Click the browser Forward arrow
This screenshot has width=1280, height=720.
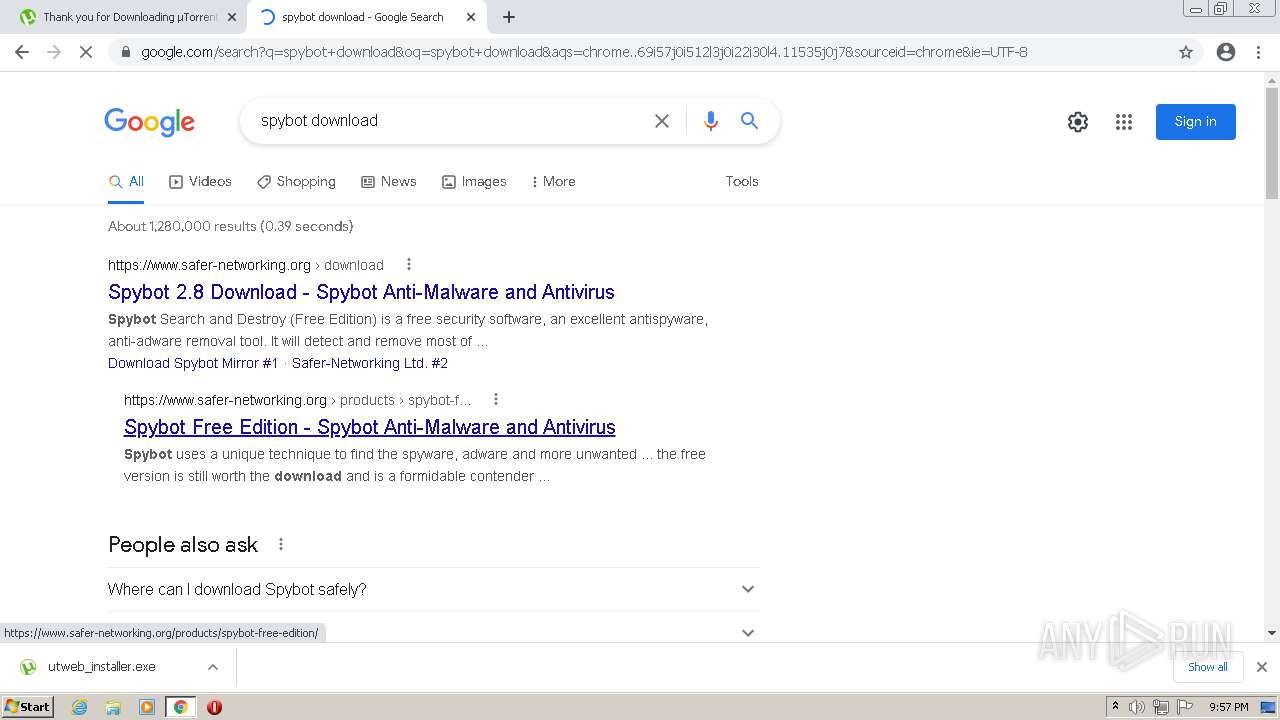coord(54,52)
